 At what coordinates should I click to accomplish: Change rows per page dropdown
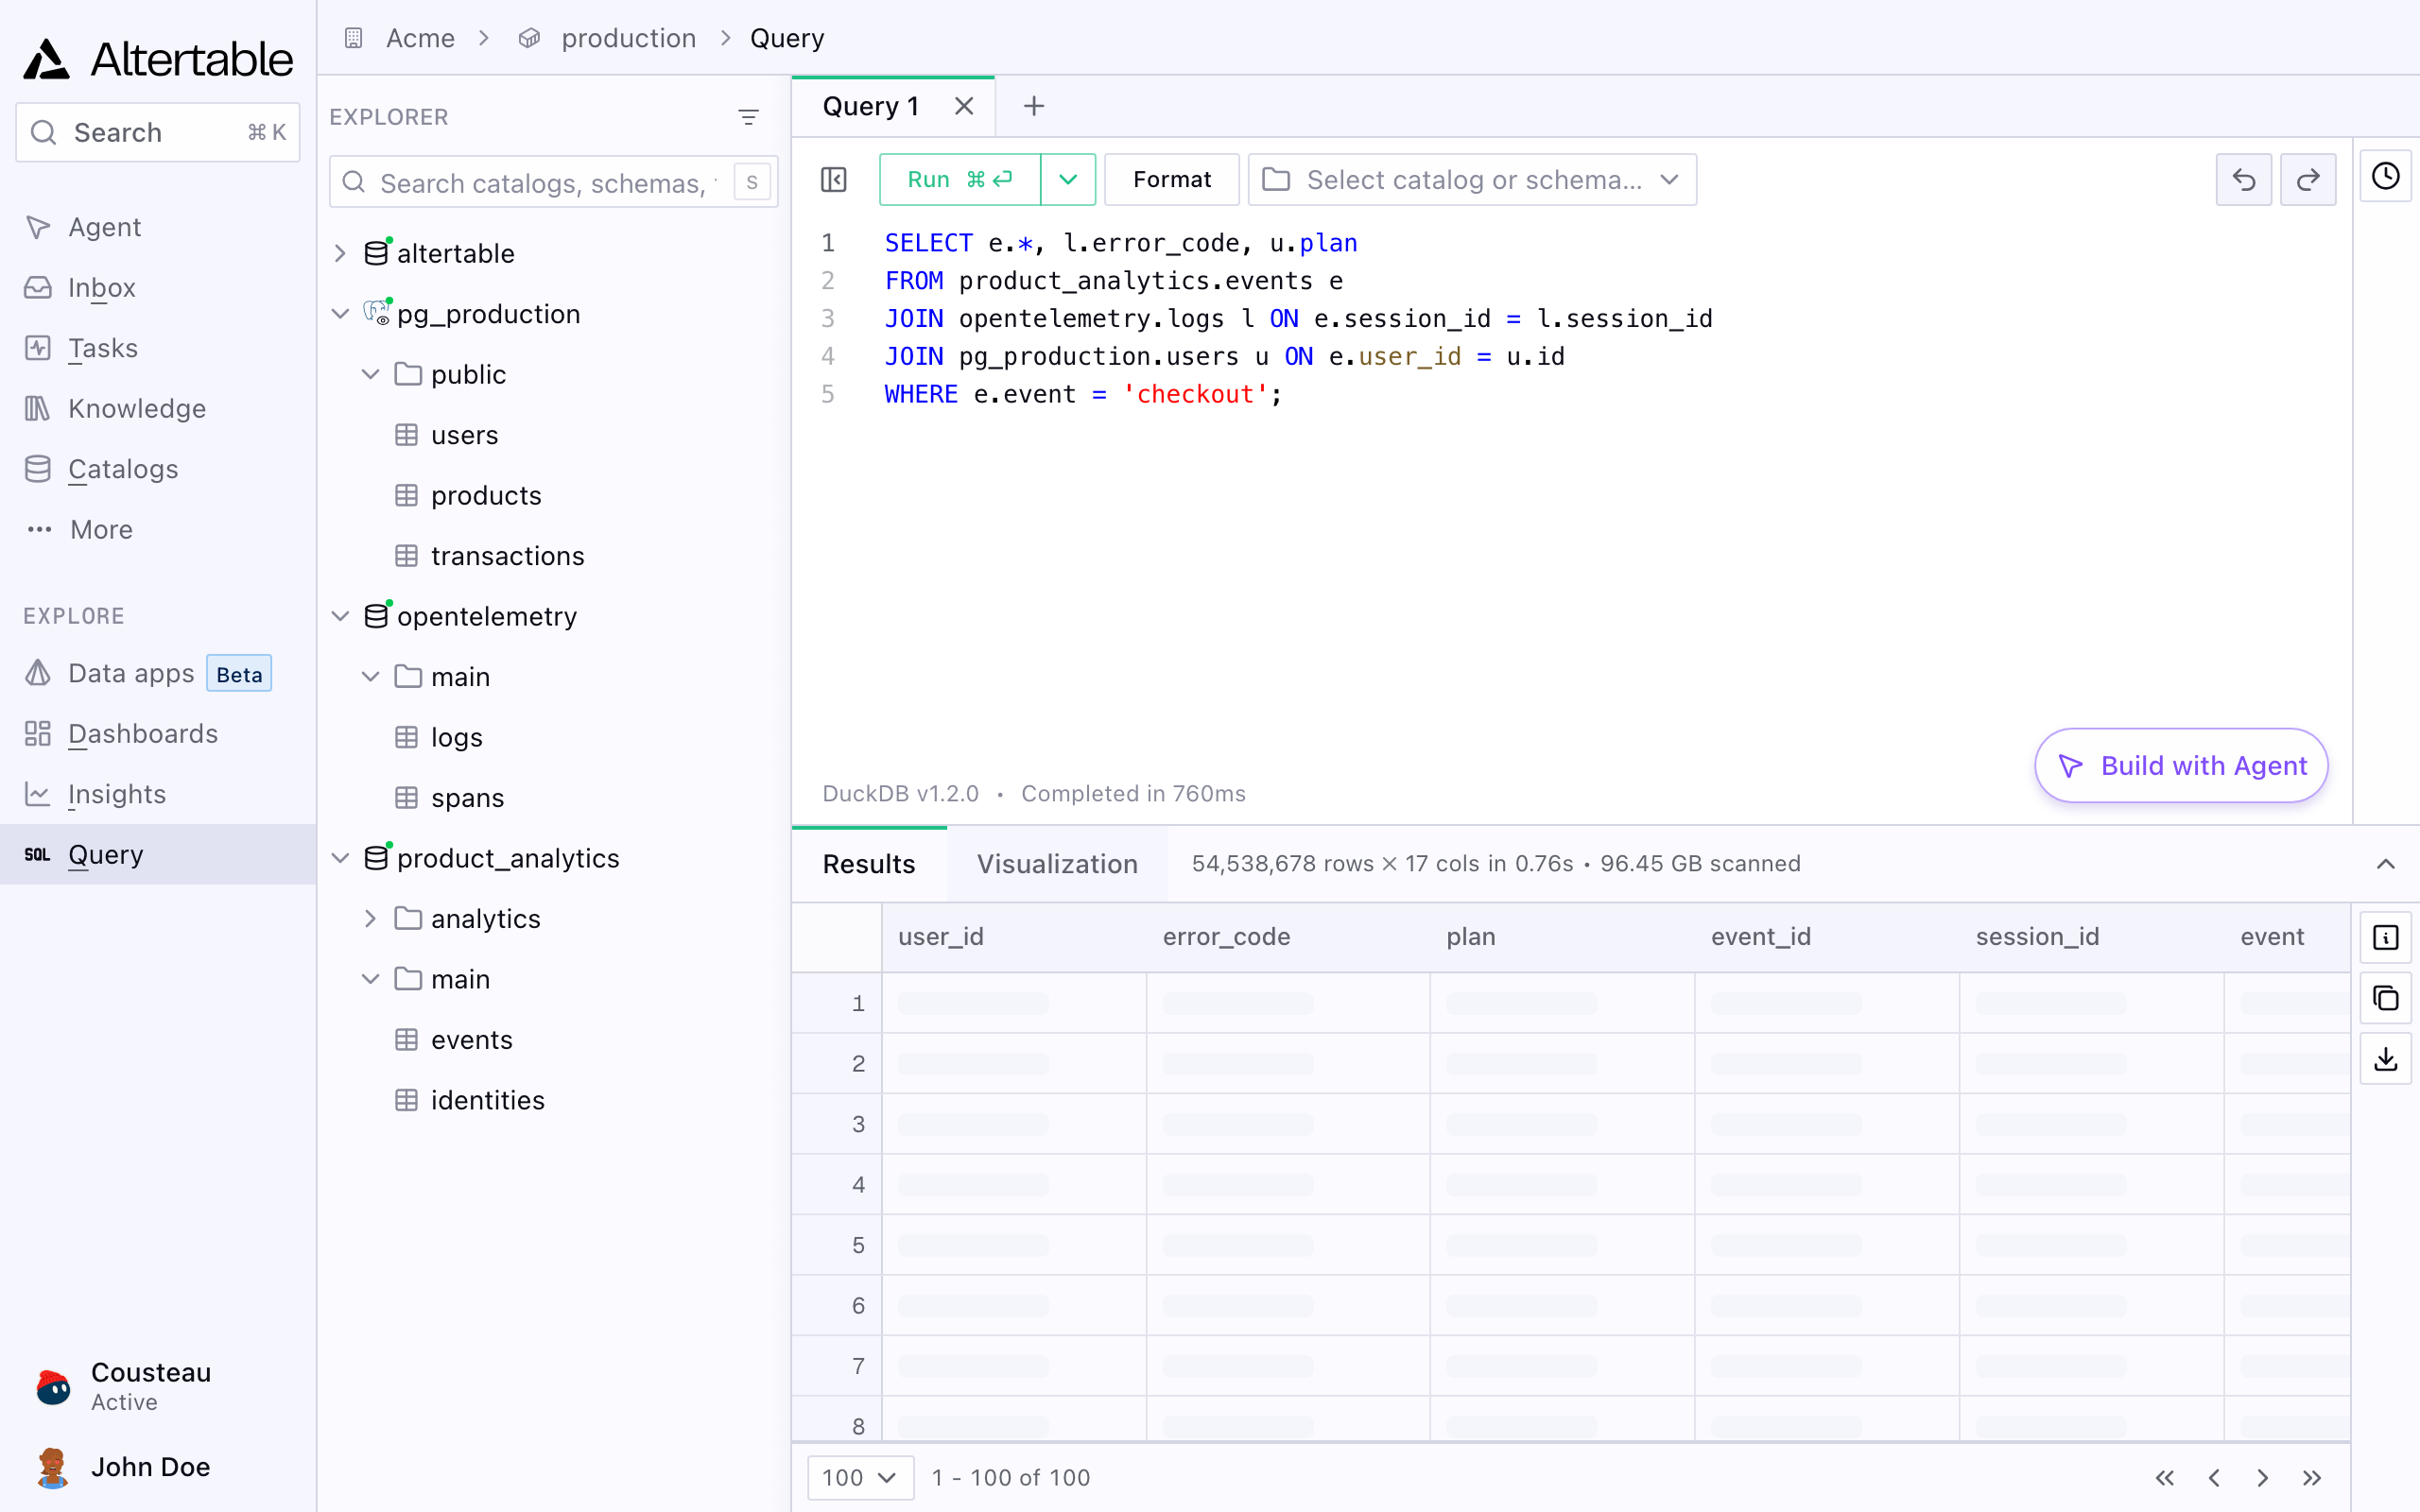[x=860, y=1478]
